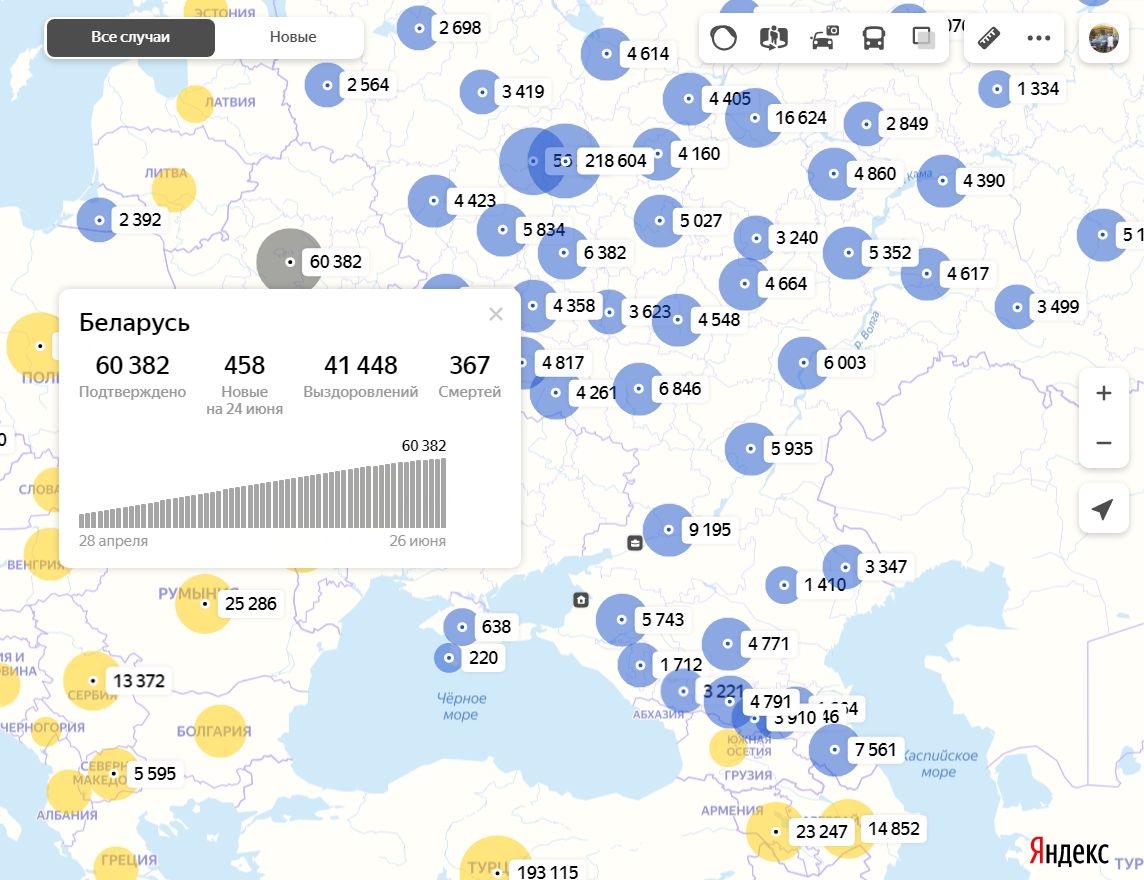Click the marker labeled 3 499

[x=1016, y=307]
